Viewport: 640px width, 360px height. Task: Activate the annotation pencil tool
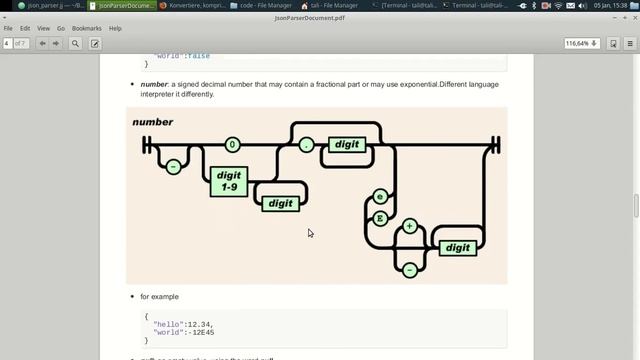(95, 43)
